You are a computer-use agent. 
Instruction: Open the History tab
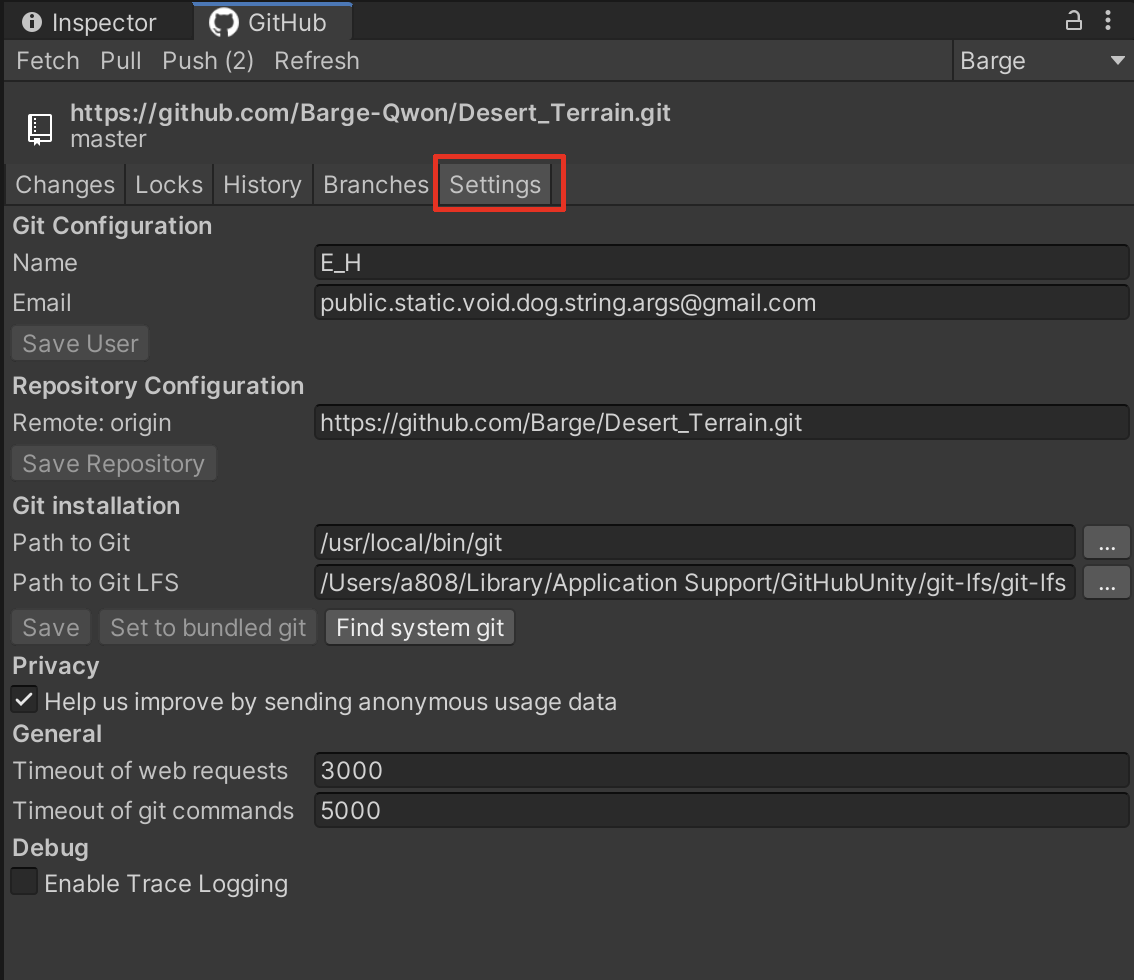click(x=262, y=185)
